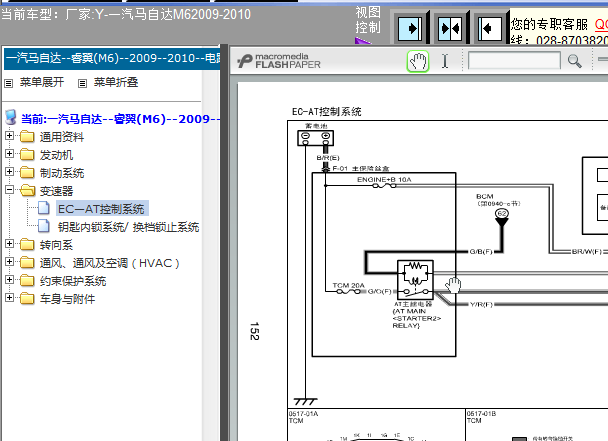Select the 制动系统 tree label
Image resolution: width=608 pixels, height=441 pixels.
[x=62, y=173]
